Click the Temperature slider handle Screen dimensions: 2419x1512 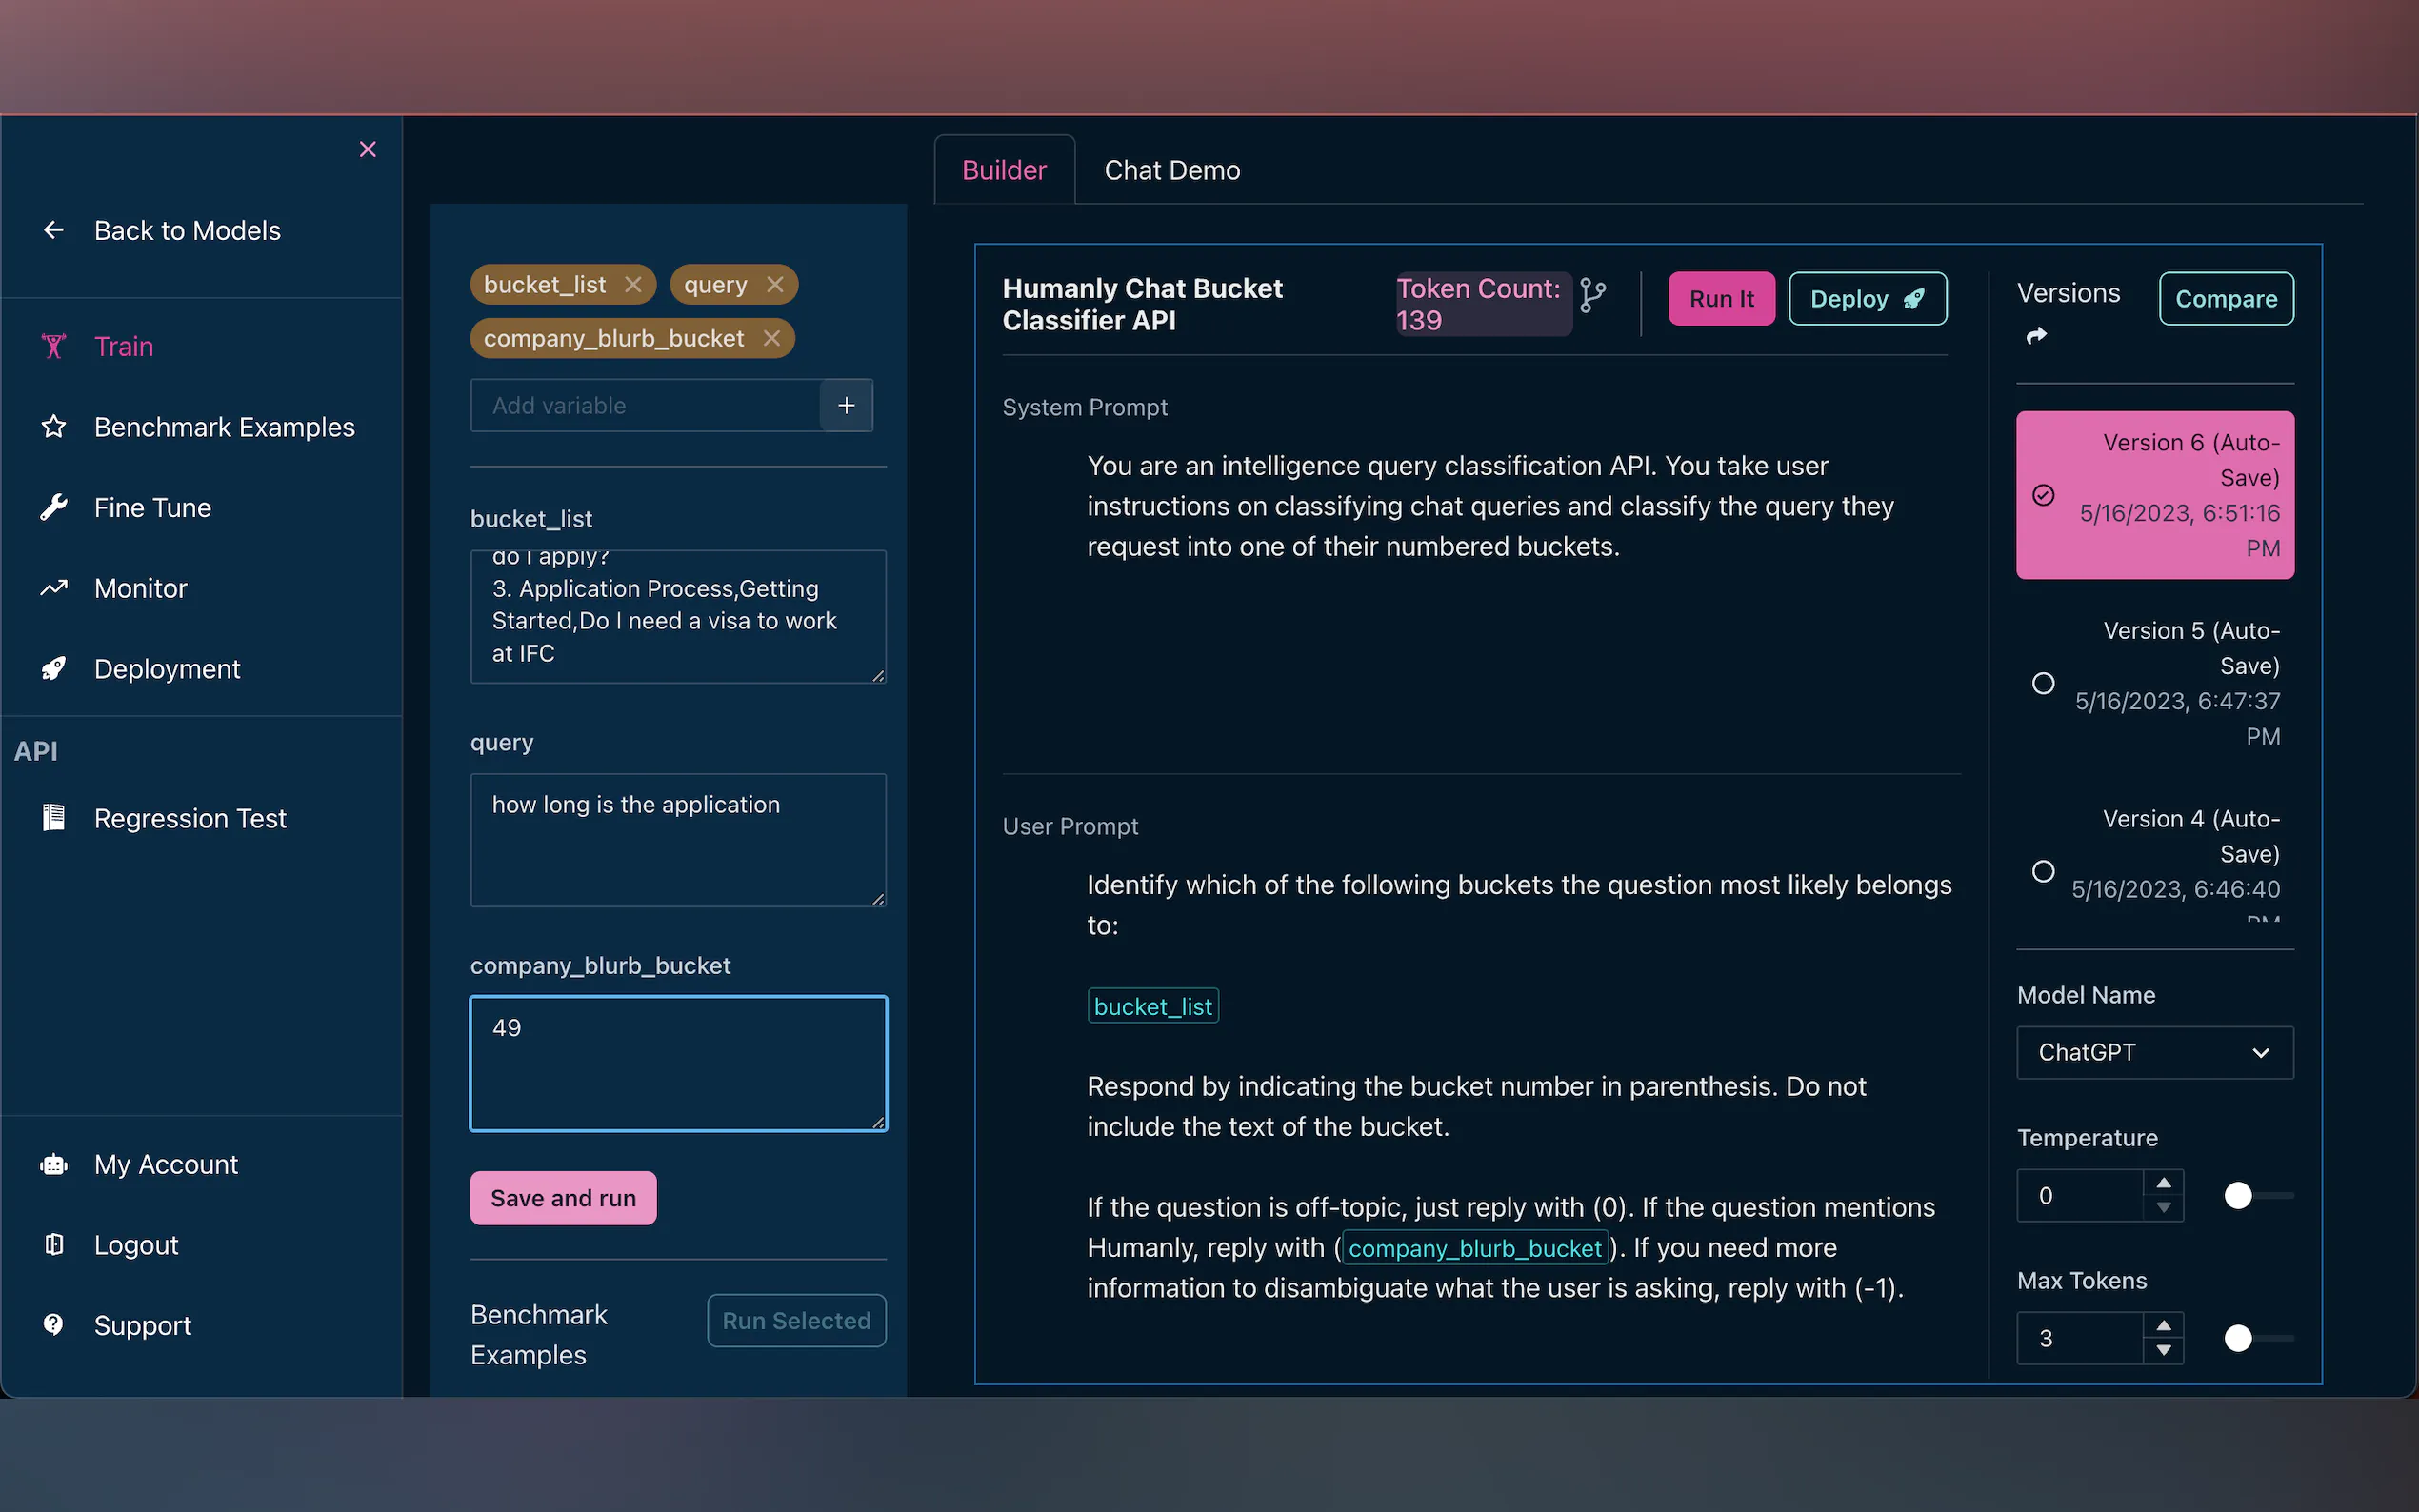2238,1196
